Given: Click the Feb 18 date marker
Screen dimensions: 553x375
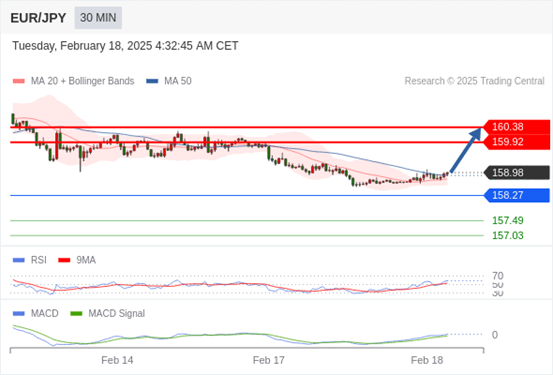Looking at the screenshot, I should [427, 360].
